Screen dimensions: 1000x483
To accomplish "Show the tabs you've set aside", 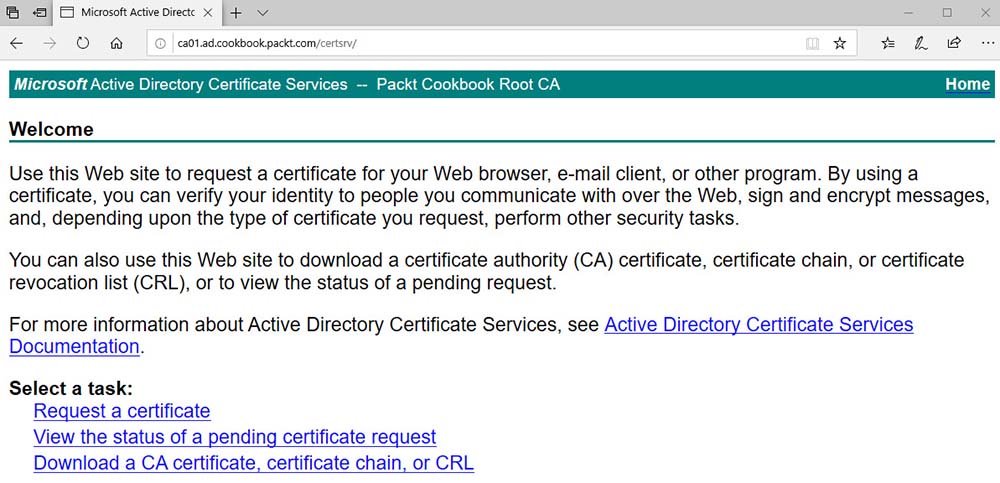I will tap(13, 13).
